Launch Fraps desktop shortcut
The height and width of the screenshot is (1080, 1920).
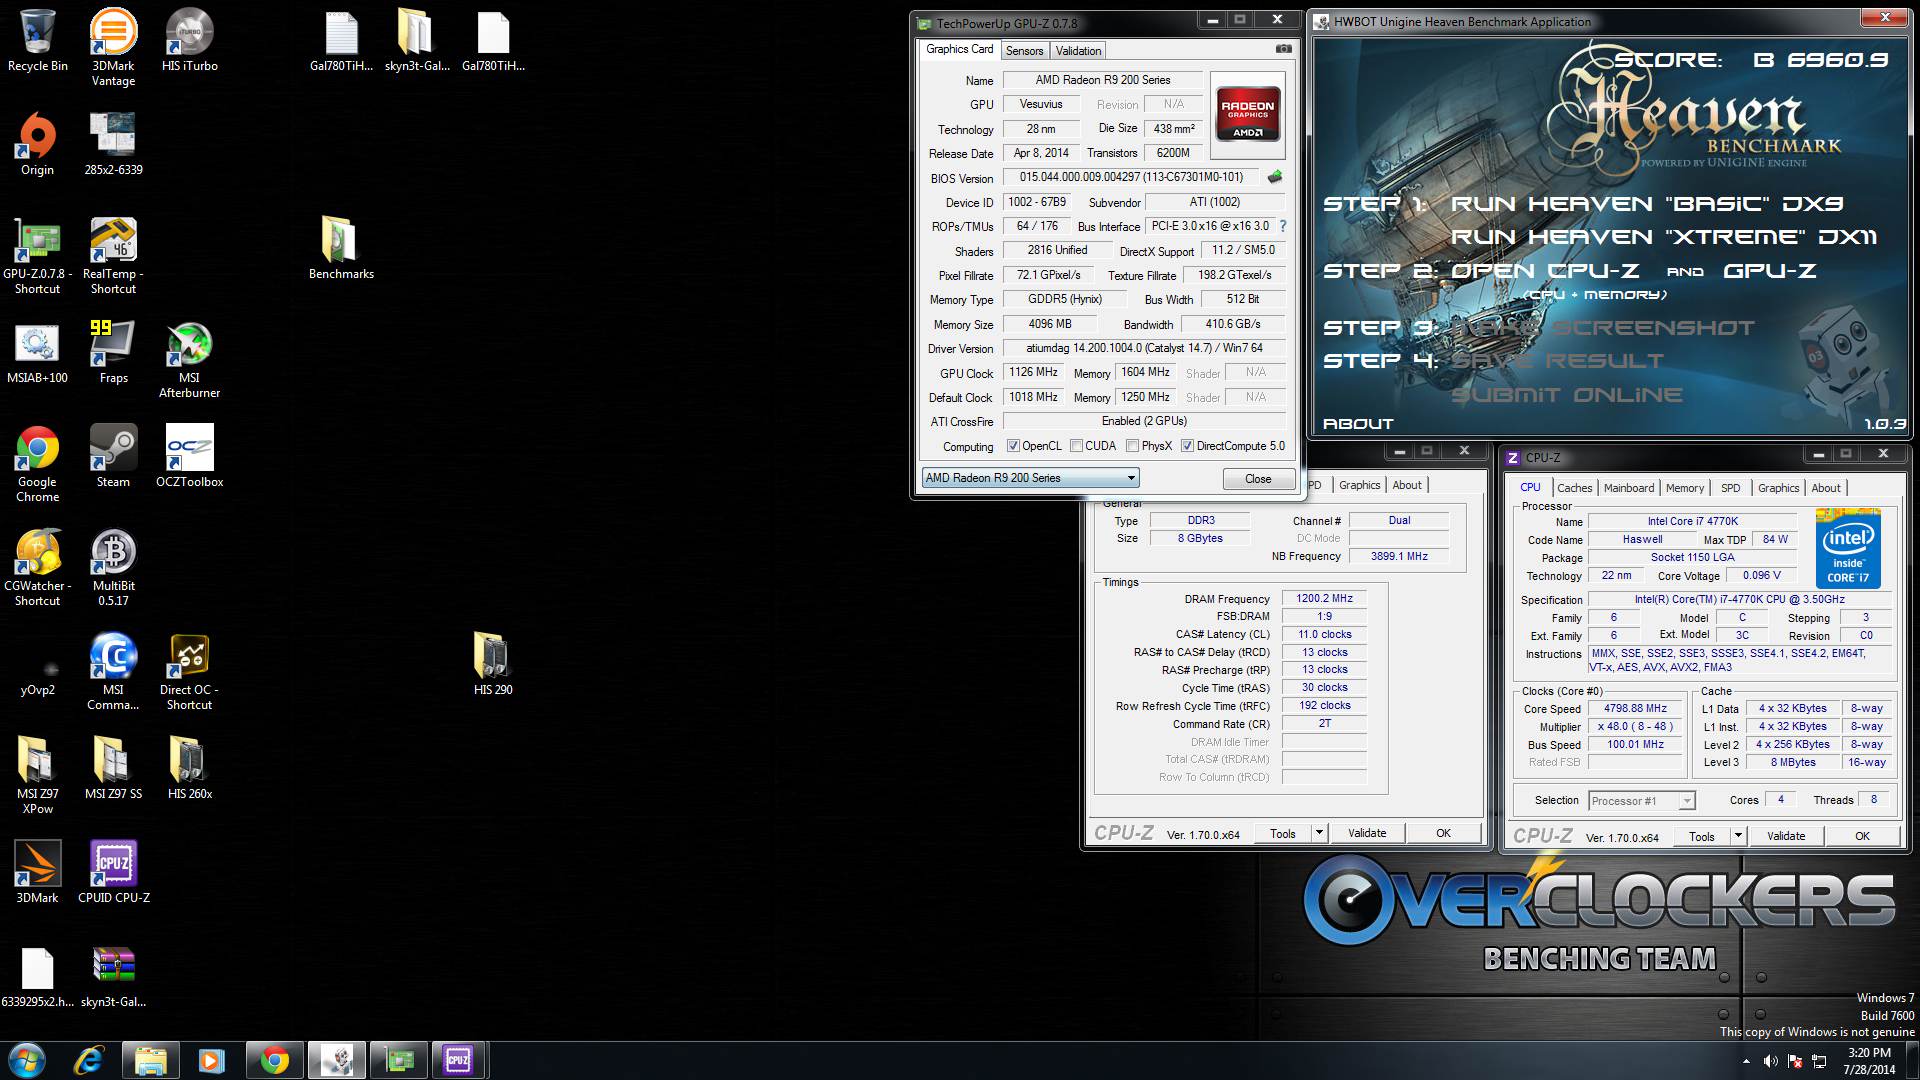113,352
